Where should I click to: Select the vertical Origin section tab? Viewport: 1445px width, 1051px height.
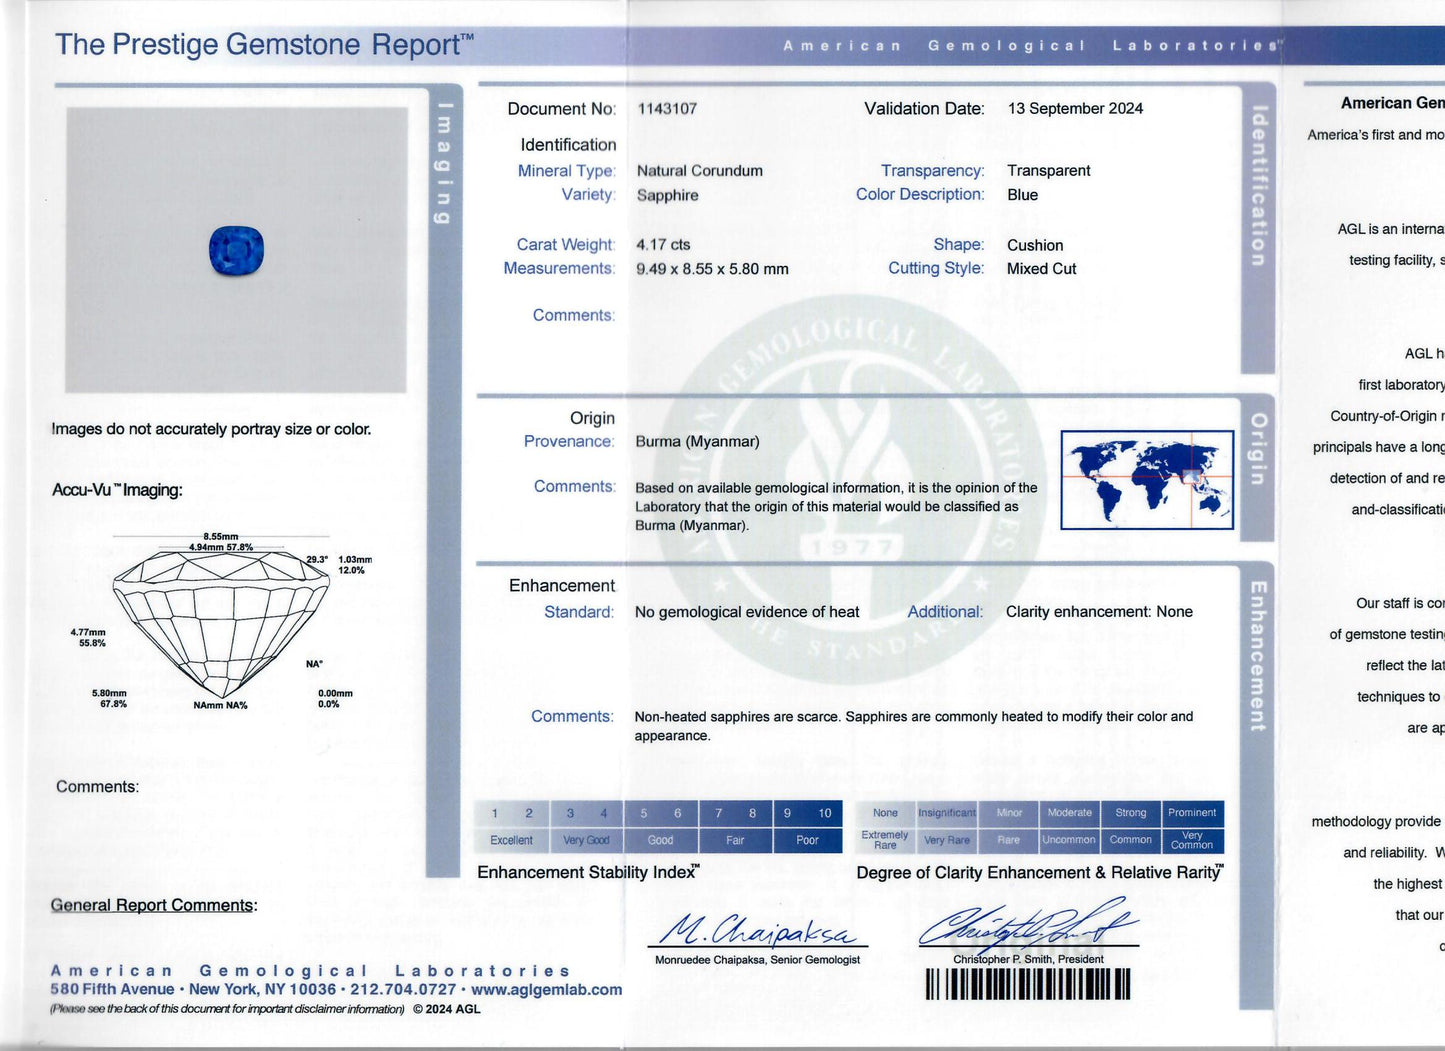(x=1259, y=448)
